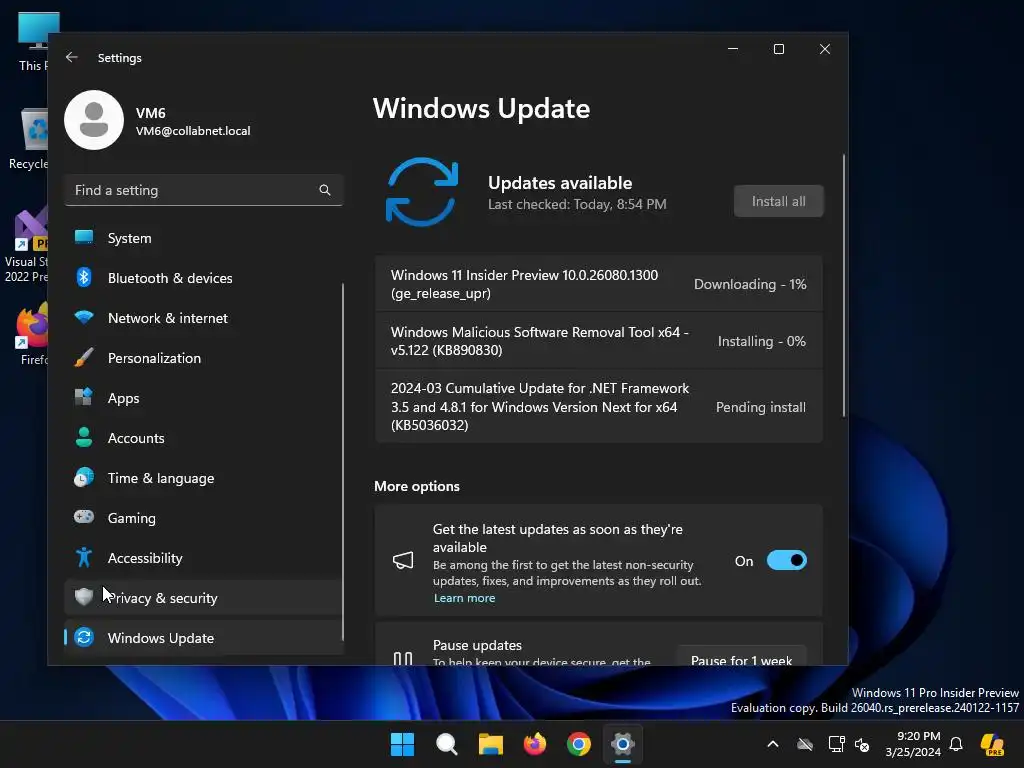Click the large blue update refresh icon

pos(422,192)
